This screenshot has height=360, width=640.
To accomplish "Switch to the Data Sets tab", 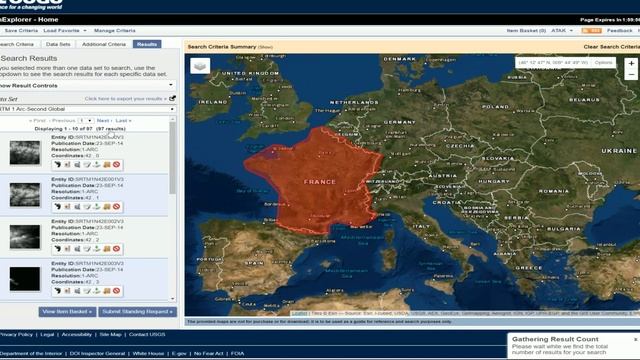I will click(x=58, y=44).
